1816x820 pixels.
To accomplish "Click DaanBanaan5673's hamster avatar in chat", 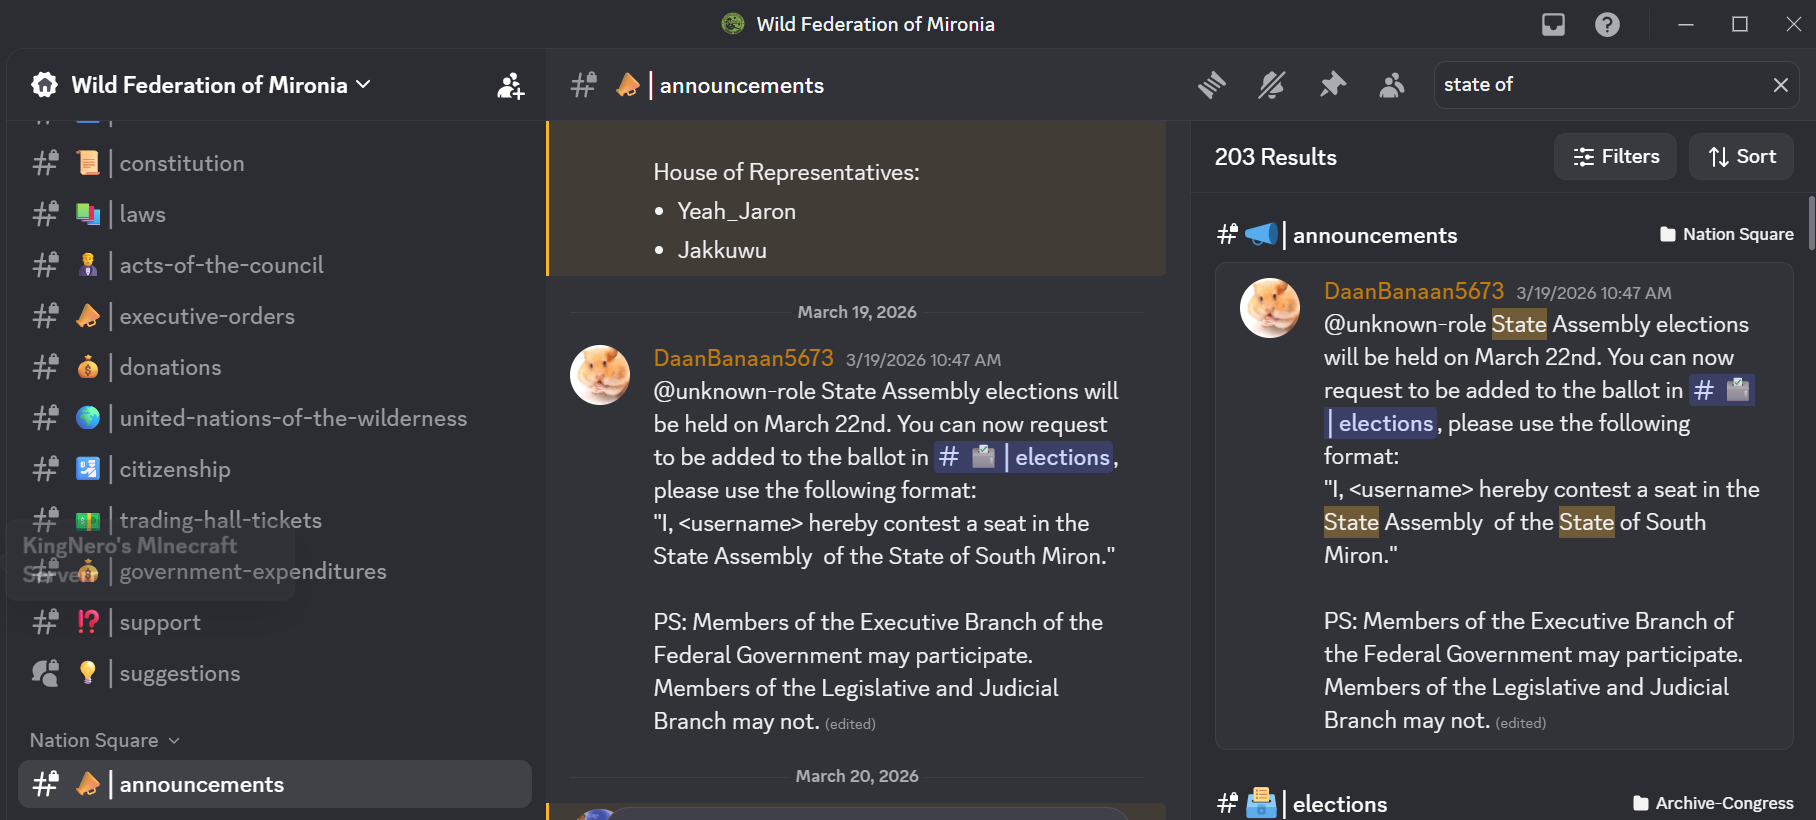I will (x=600, y=375).
